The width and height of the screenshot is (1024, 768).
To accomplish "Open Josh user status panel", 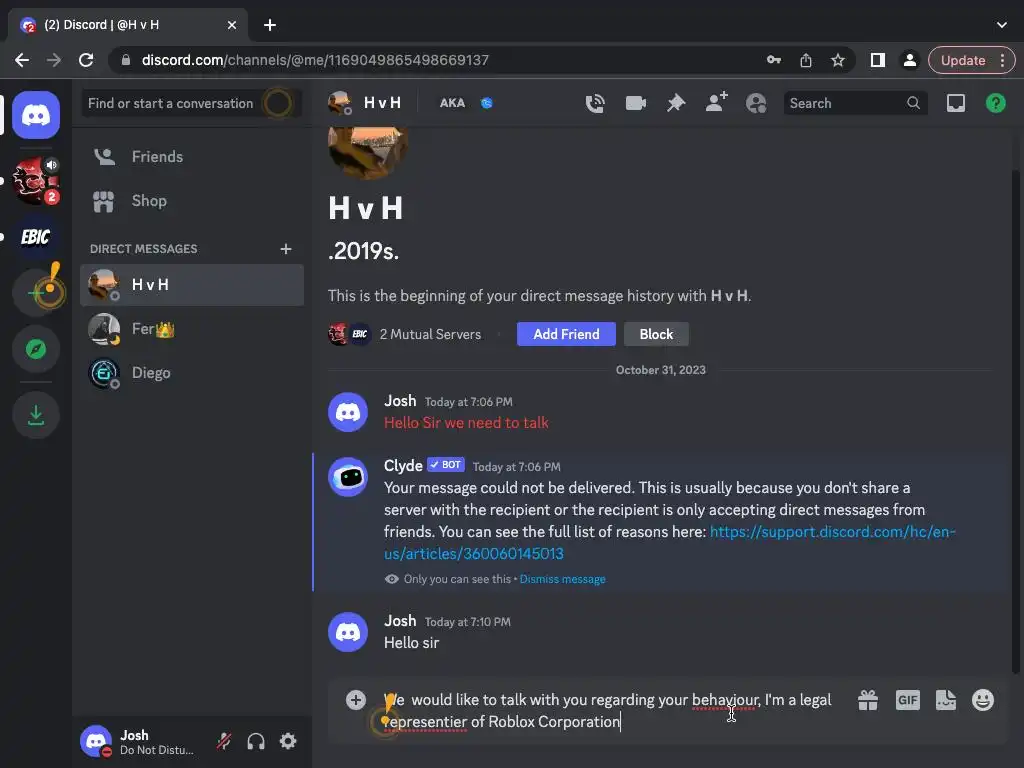I will coord(138,741).
